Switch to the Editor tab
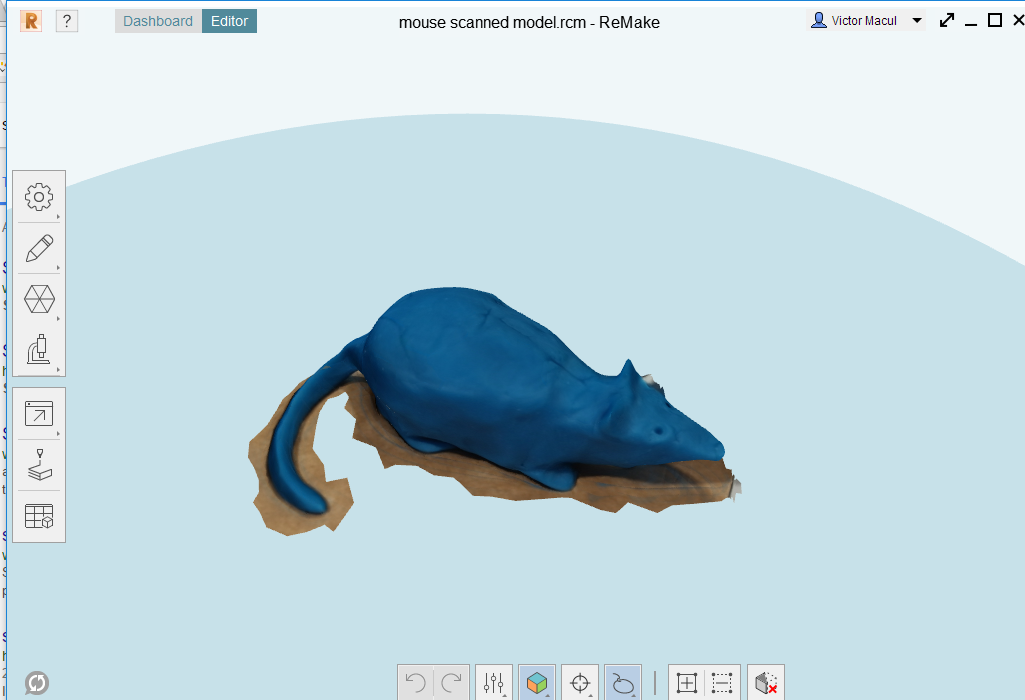Screen dimensions: 1025x700 pos(229,21)
